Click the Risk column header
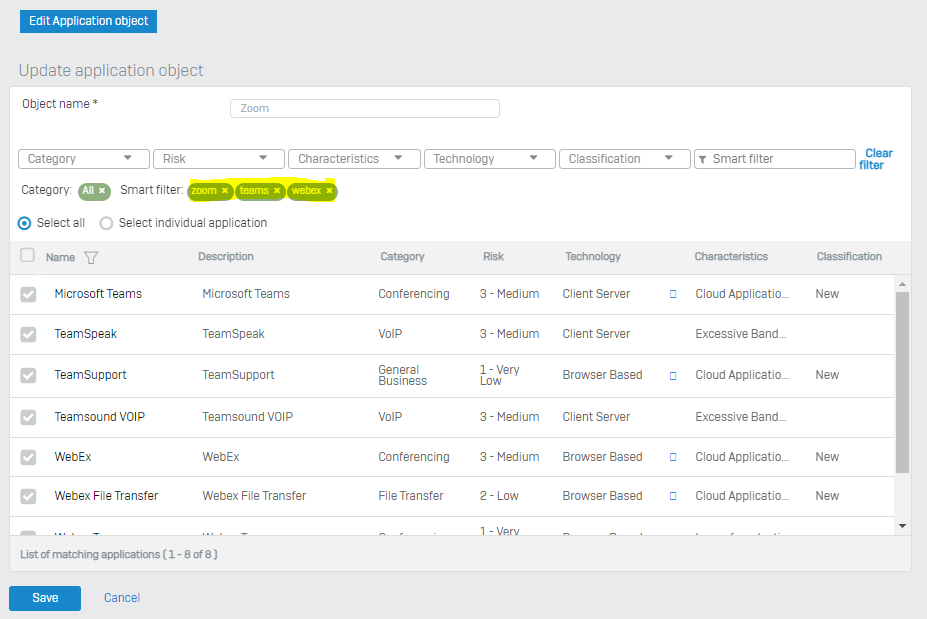Image resolution: width=927 pixels, height=619 pixels. 493,257
